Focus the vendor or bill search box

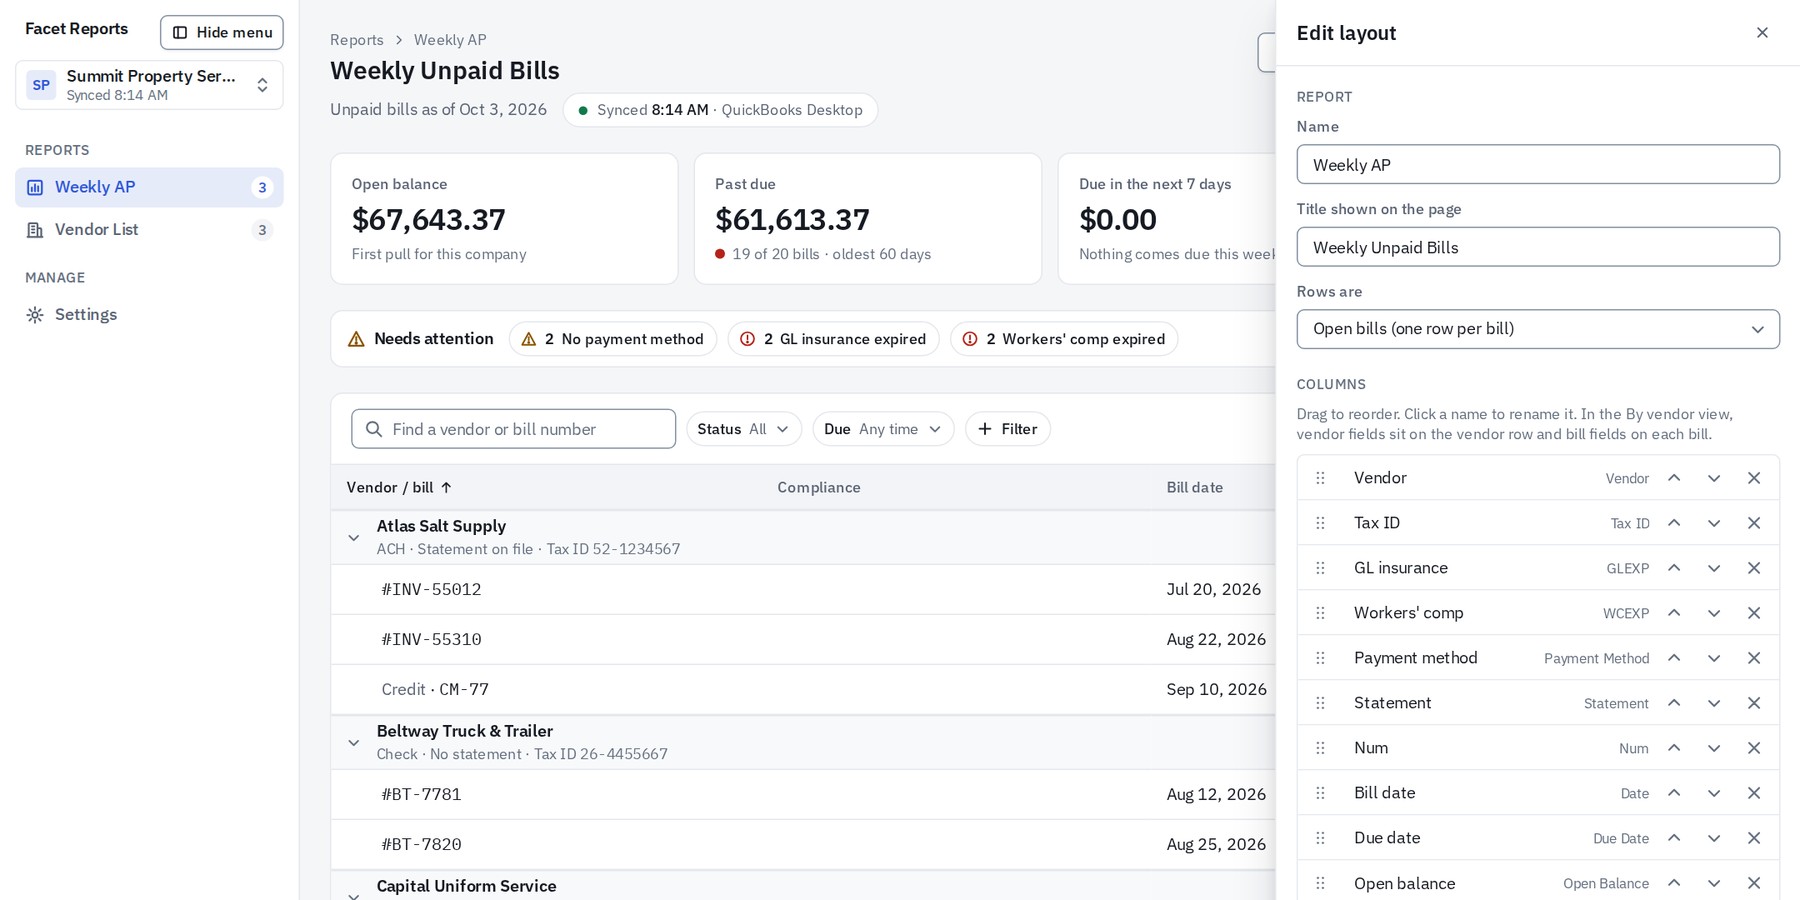[x=514, y=429]
